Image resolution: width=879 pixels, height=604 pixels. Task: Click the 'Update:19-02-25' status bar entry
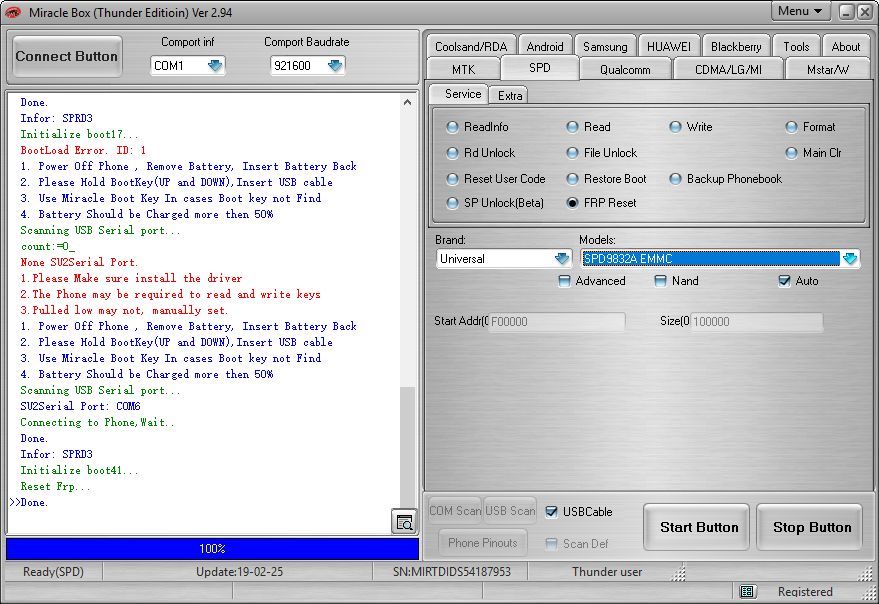pyautogui.click(x=239, y=572)
